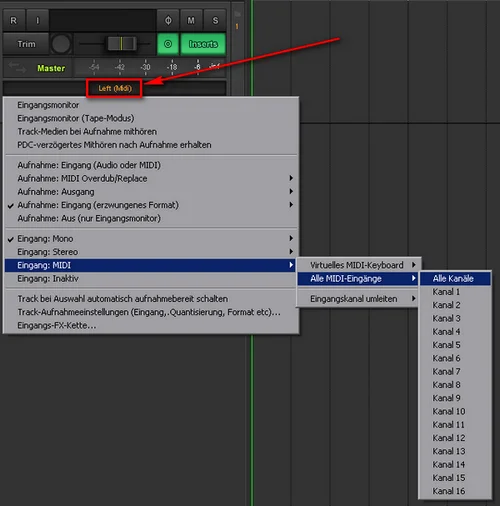Click the routing arrows icon beside Master

coord(17,67)
